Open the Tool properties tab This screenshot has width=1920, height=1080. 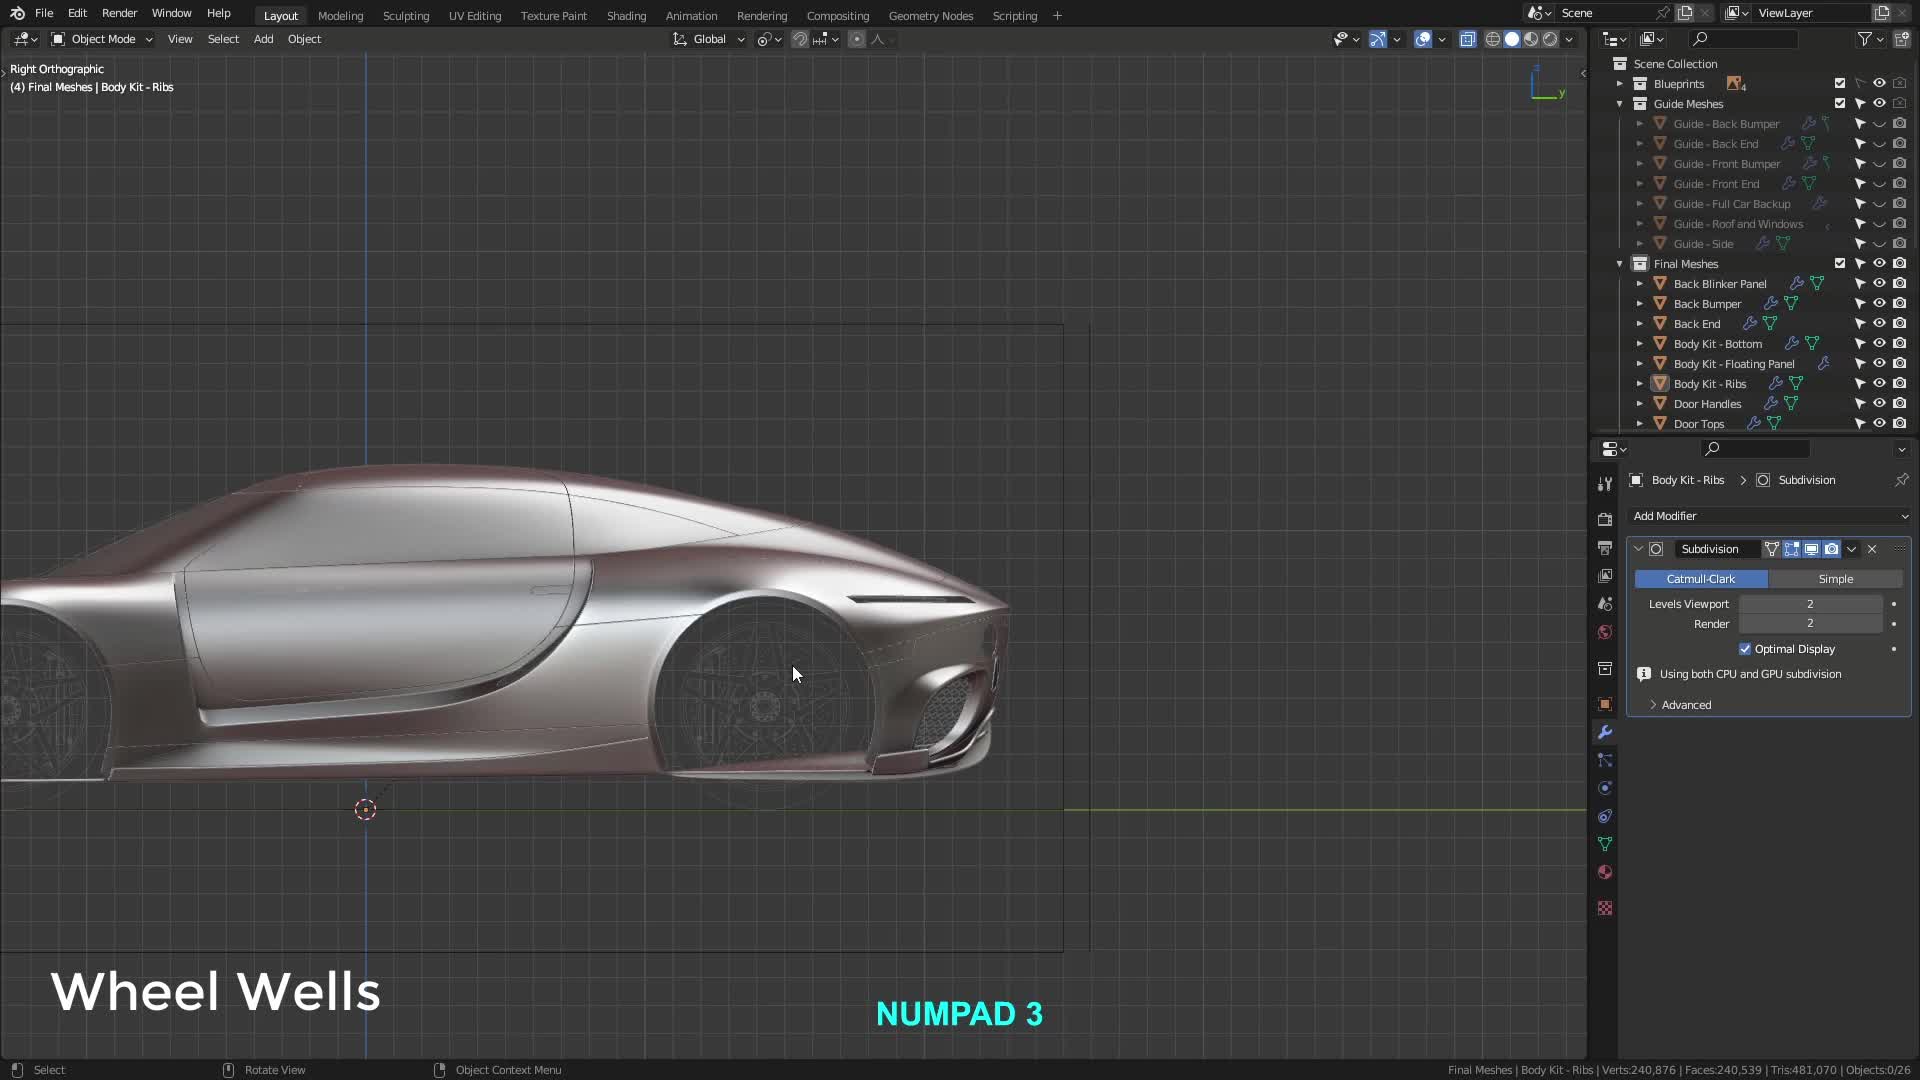[x=1605, y=484]
